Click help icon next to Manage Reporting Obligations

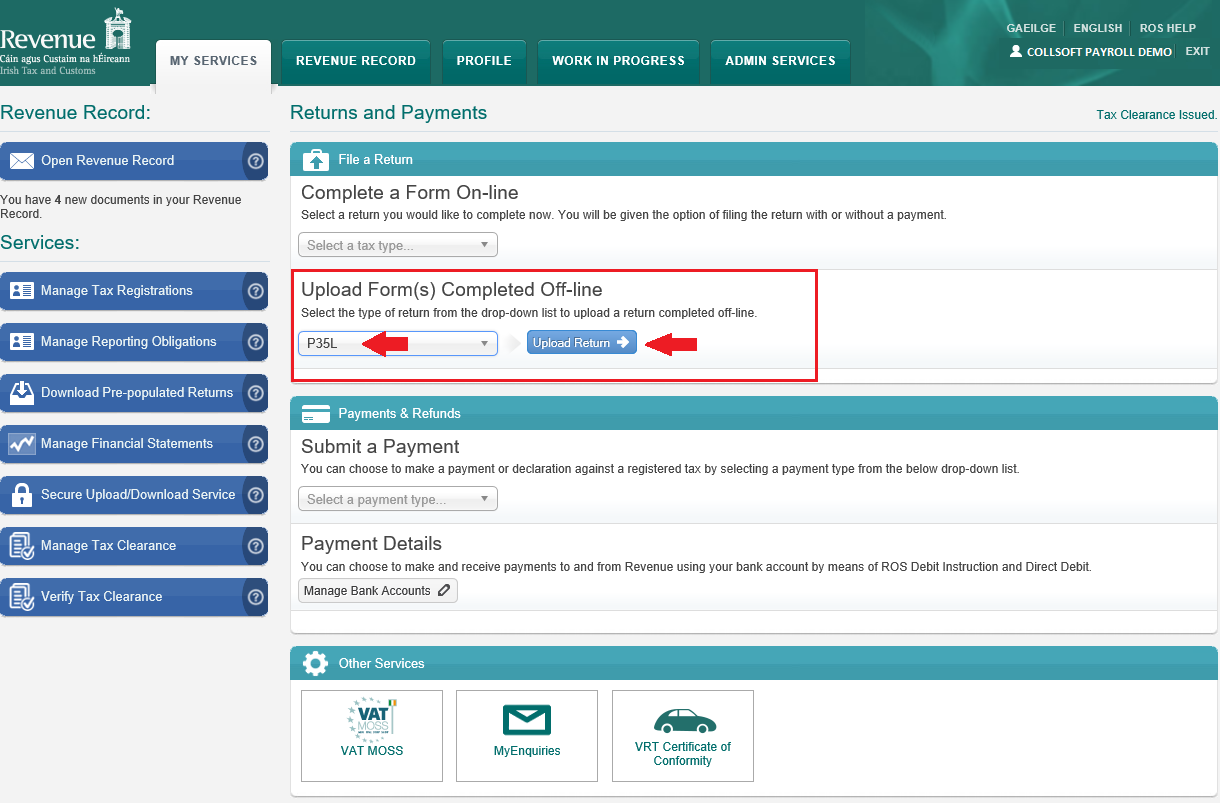(x=255, y=342)
